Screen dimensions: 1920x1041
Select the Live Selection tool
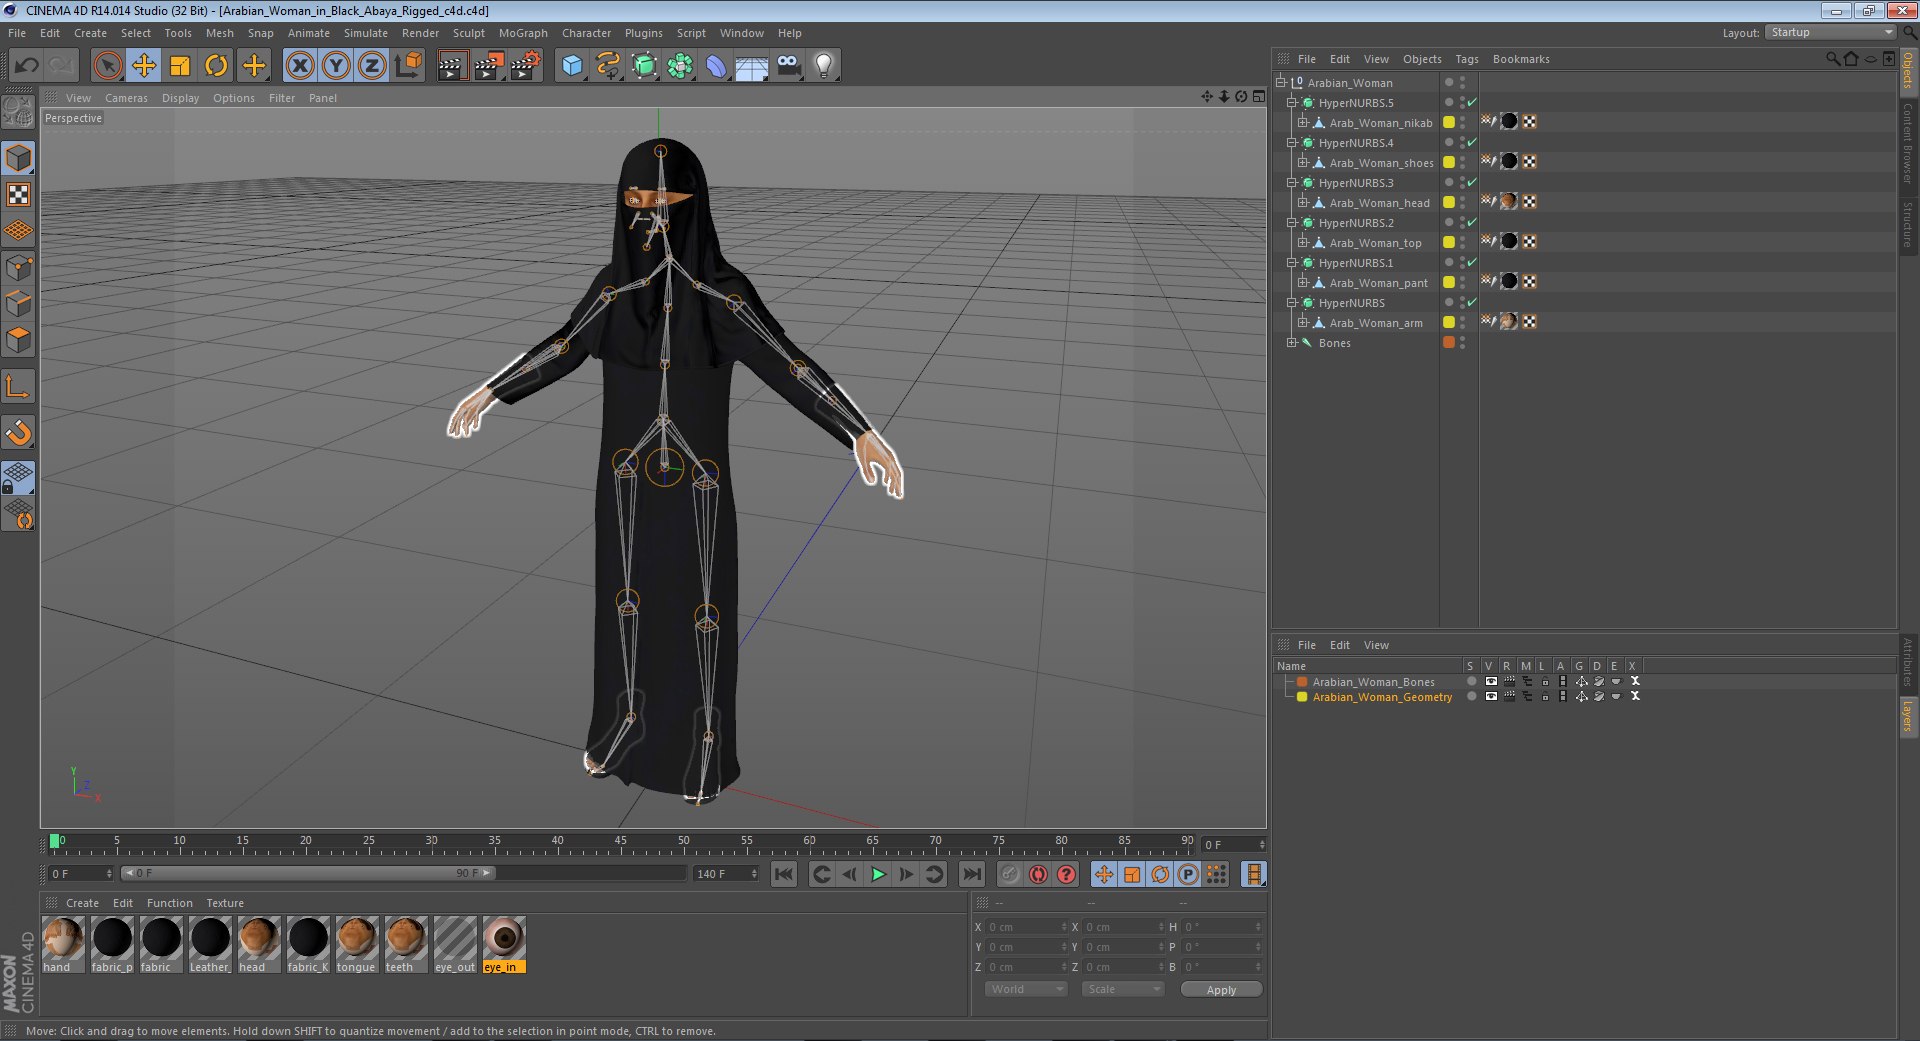[107, 66]
